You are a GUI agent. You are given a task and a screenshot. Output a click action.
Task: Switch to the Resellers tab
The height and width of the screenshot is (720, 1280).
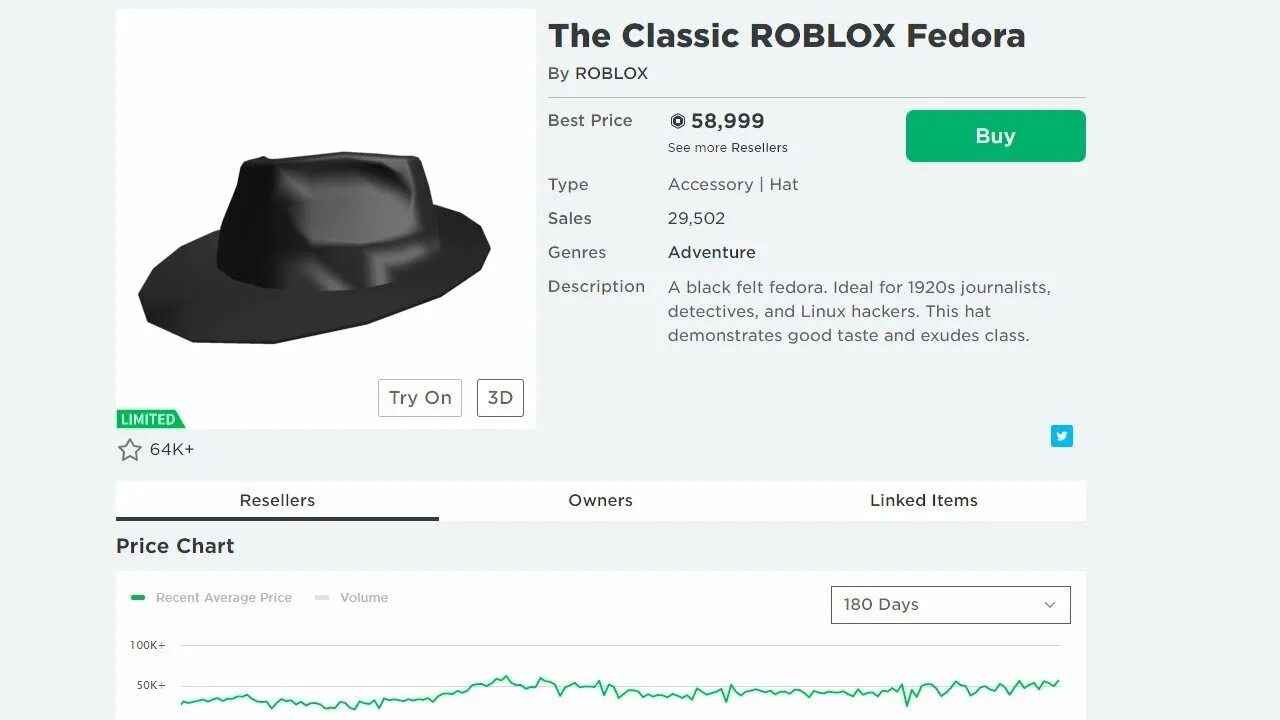point(277,501)
